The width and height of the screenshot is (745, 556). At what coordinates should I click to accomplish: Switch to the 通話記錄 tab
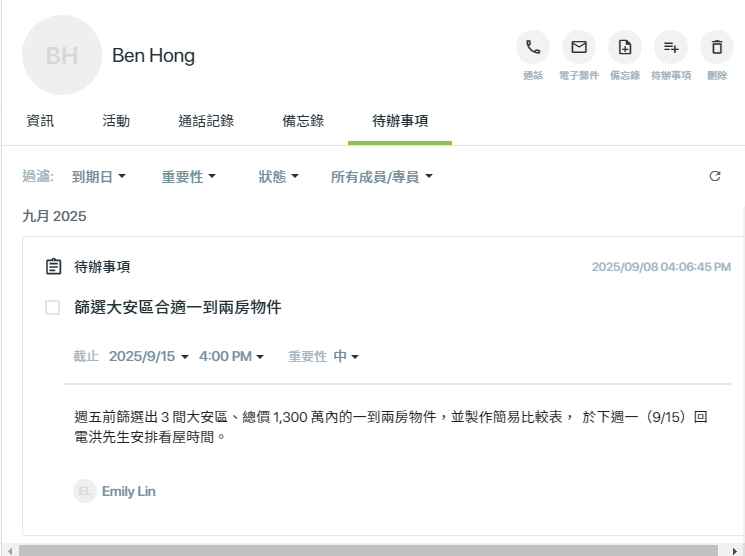coord(206,121)
